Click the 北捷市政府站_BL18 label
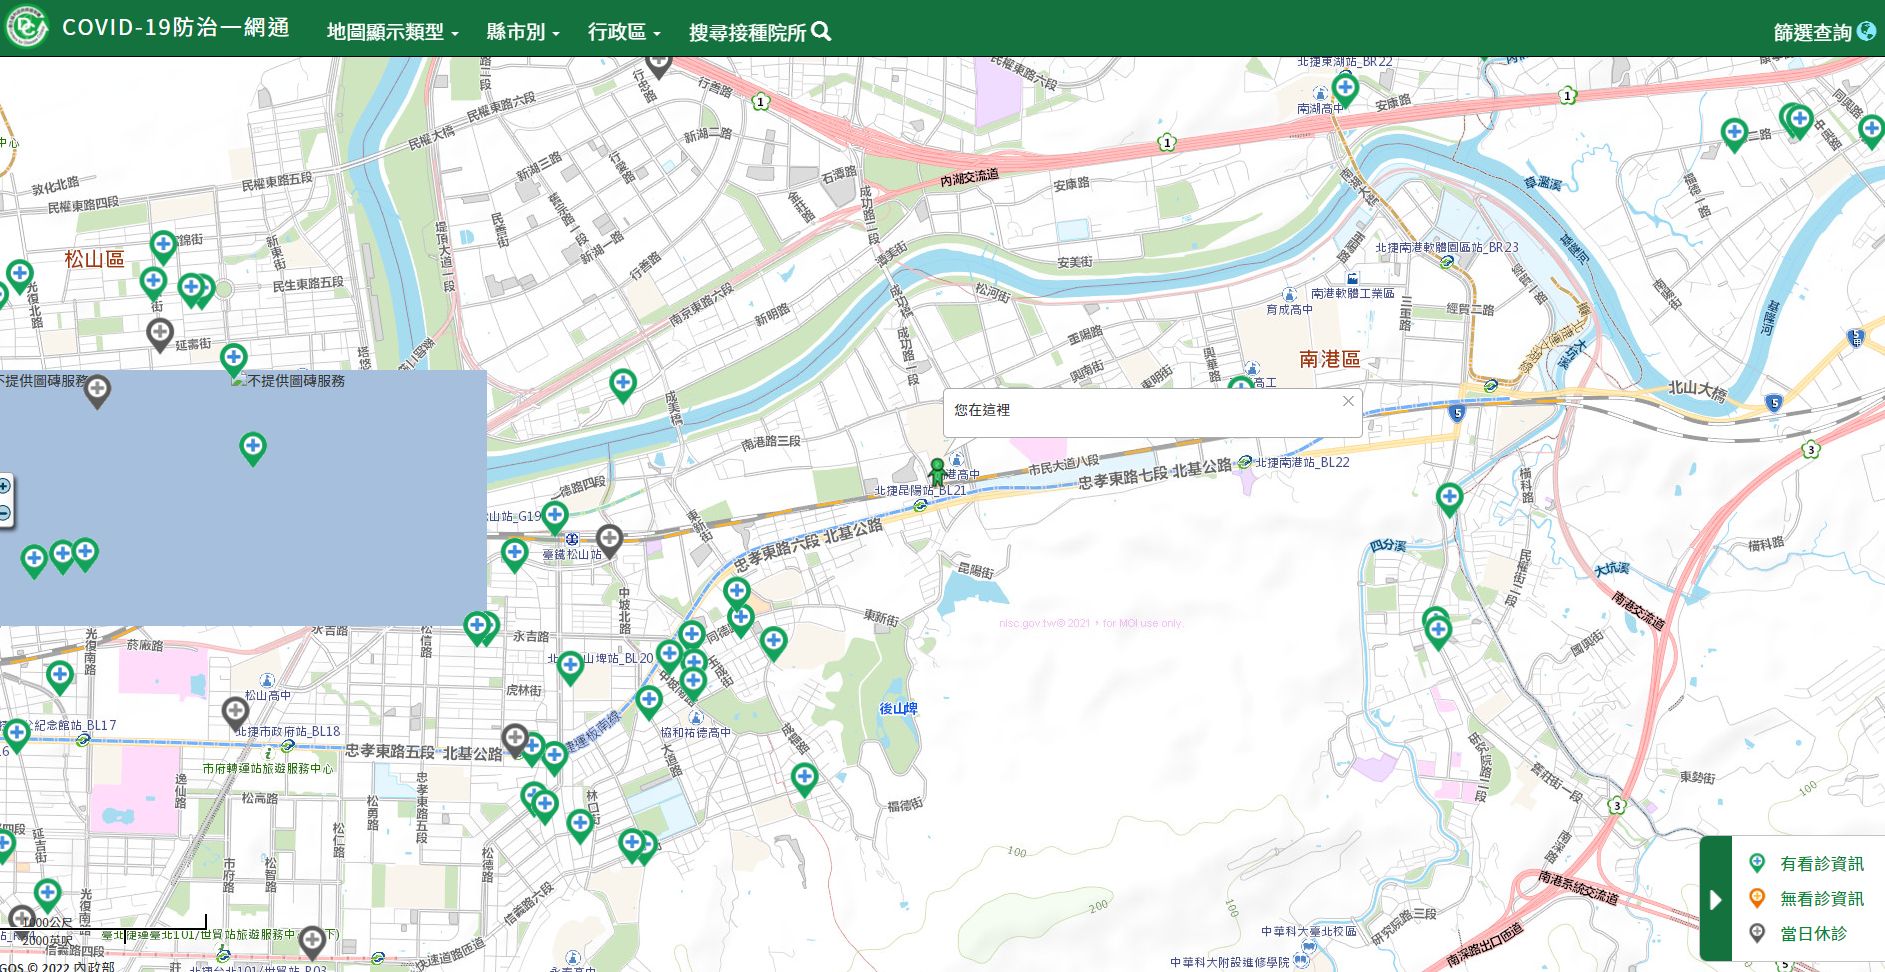This screenshot has height=972, width=1885. click(288, 732)
